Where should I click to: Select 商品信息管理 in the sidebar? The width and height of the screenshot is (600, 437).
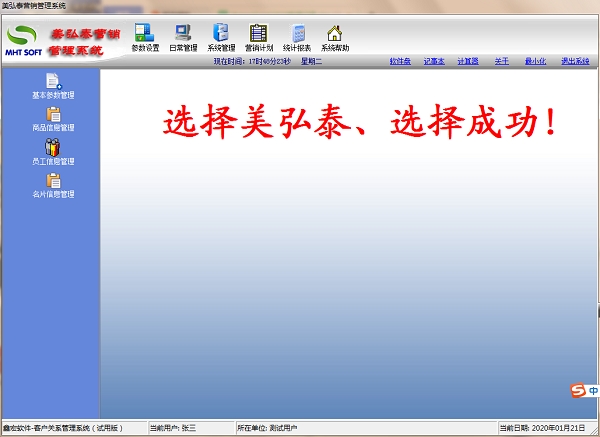tap(53, 119)
